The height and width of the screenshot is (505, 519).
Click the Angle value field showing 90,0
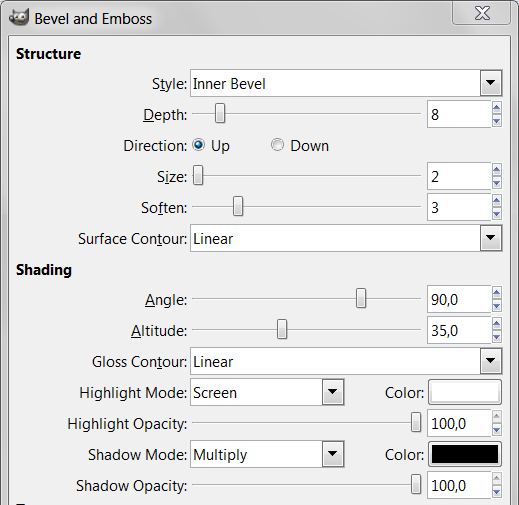click(x=459, y=299)
